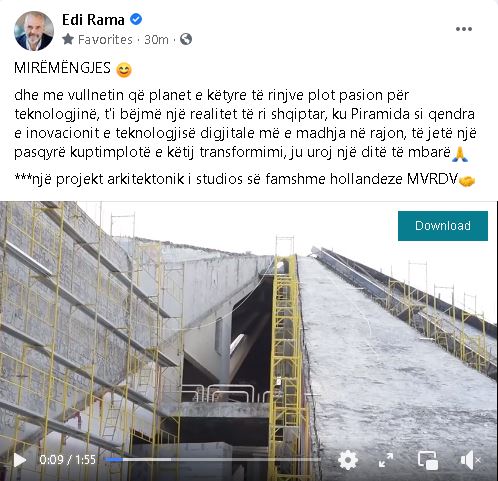Viewport: 498px width, 481px height.
Task: Click the video progress bar
Action: pyautogui.click(x=212, y=460)
